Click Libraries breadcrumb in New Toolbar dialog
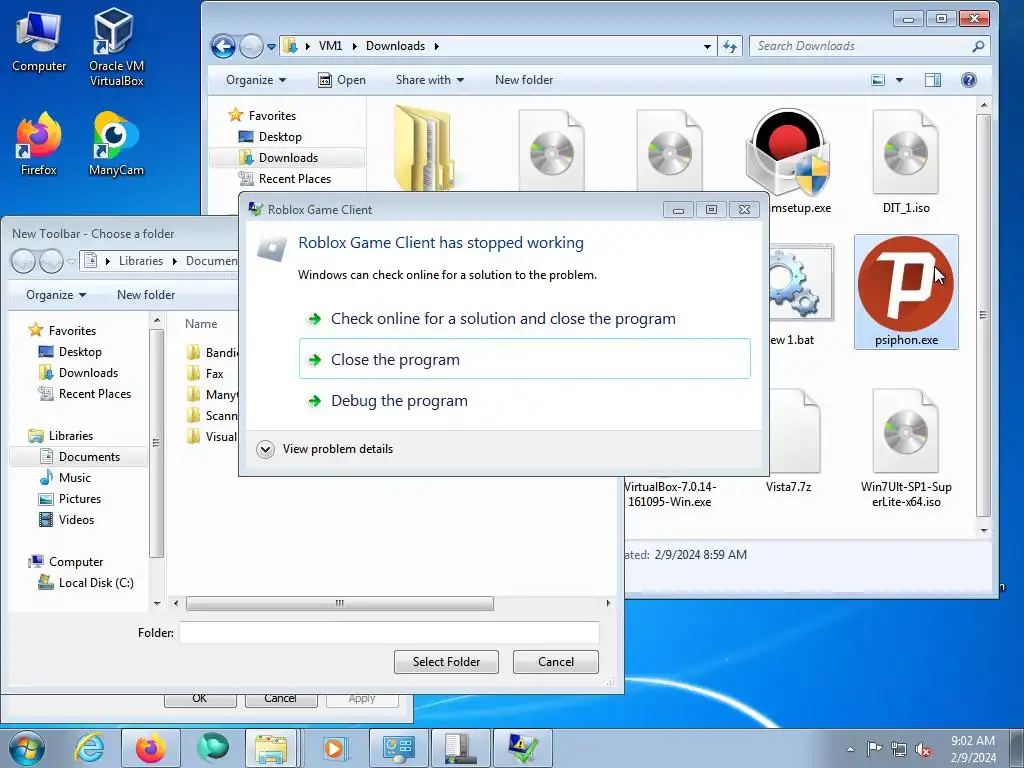Screen dimensions: 1024x768 (140, 261)
